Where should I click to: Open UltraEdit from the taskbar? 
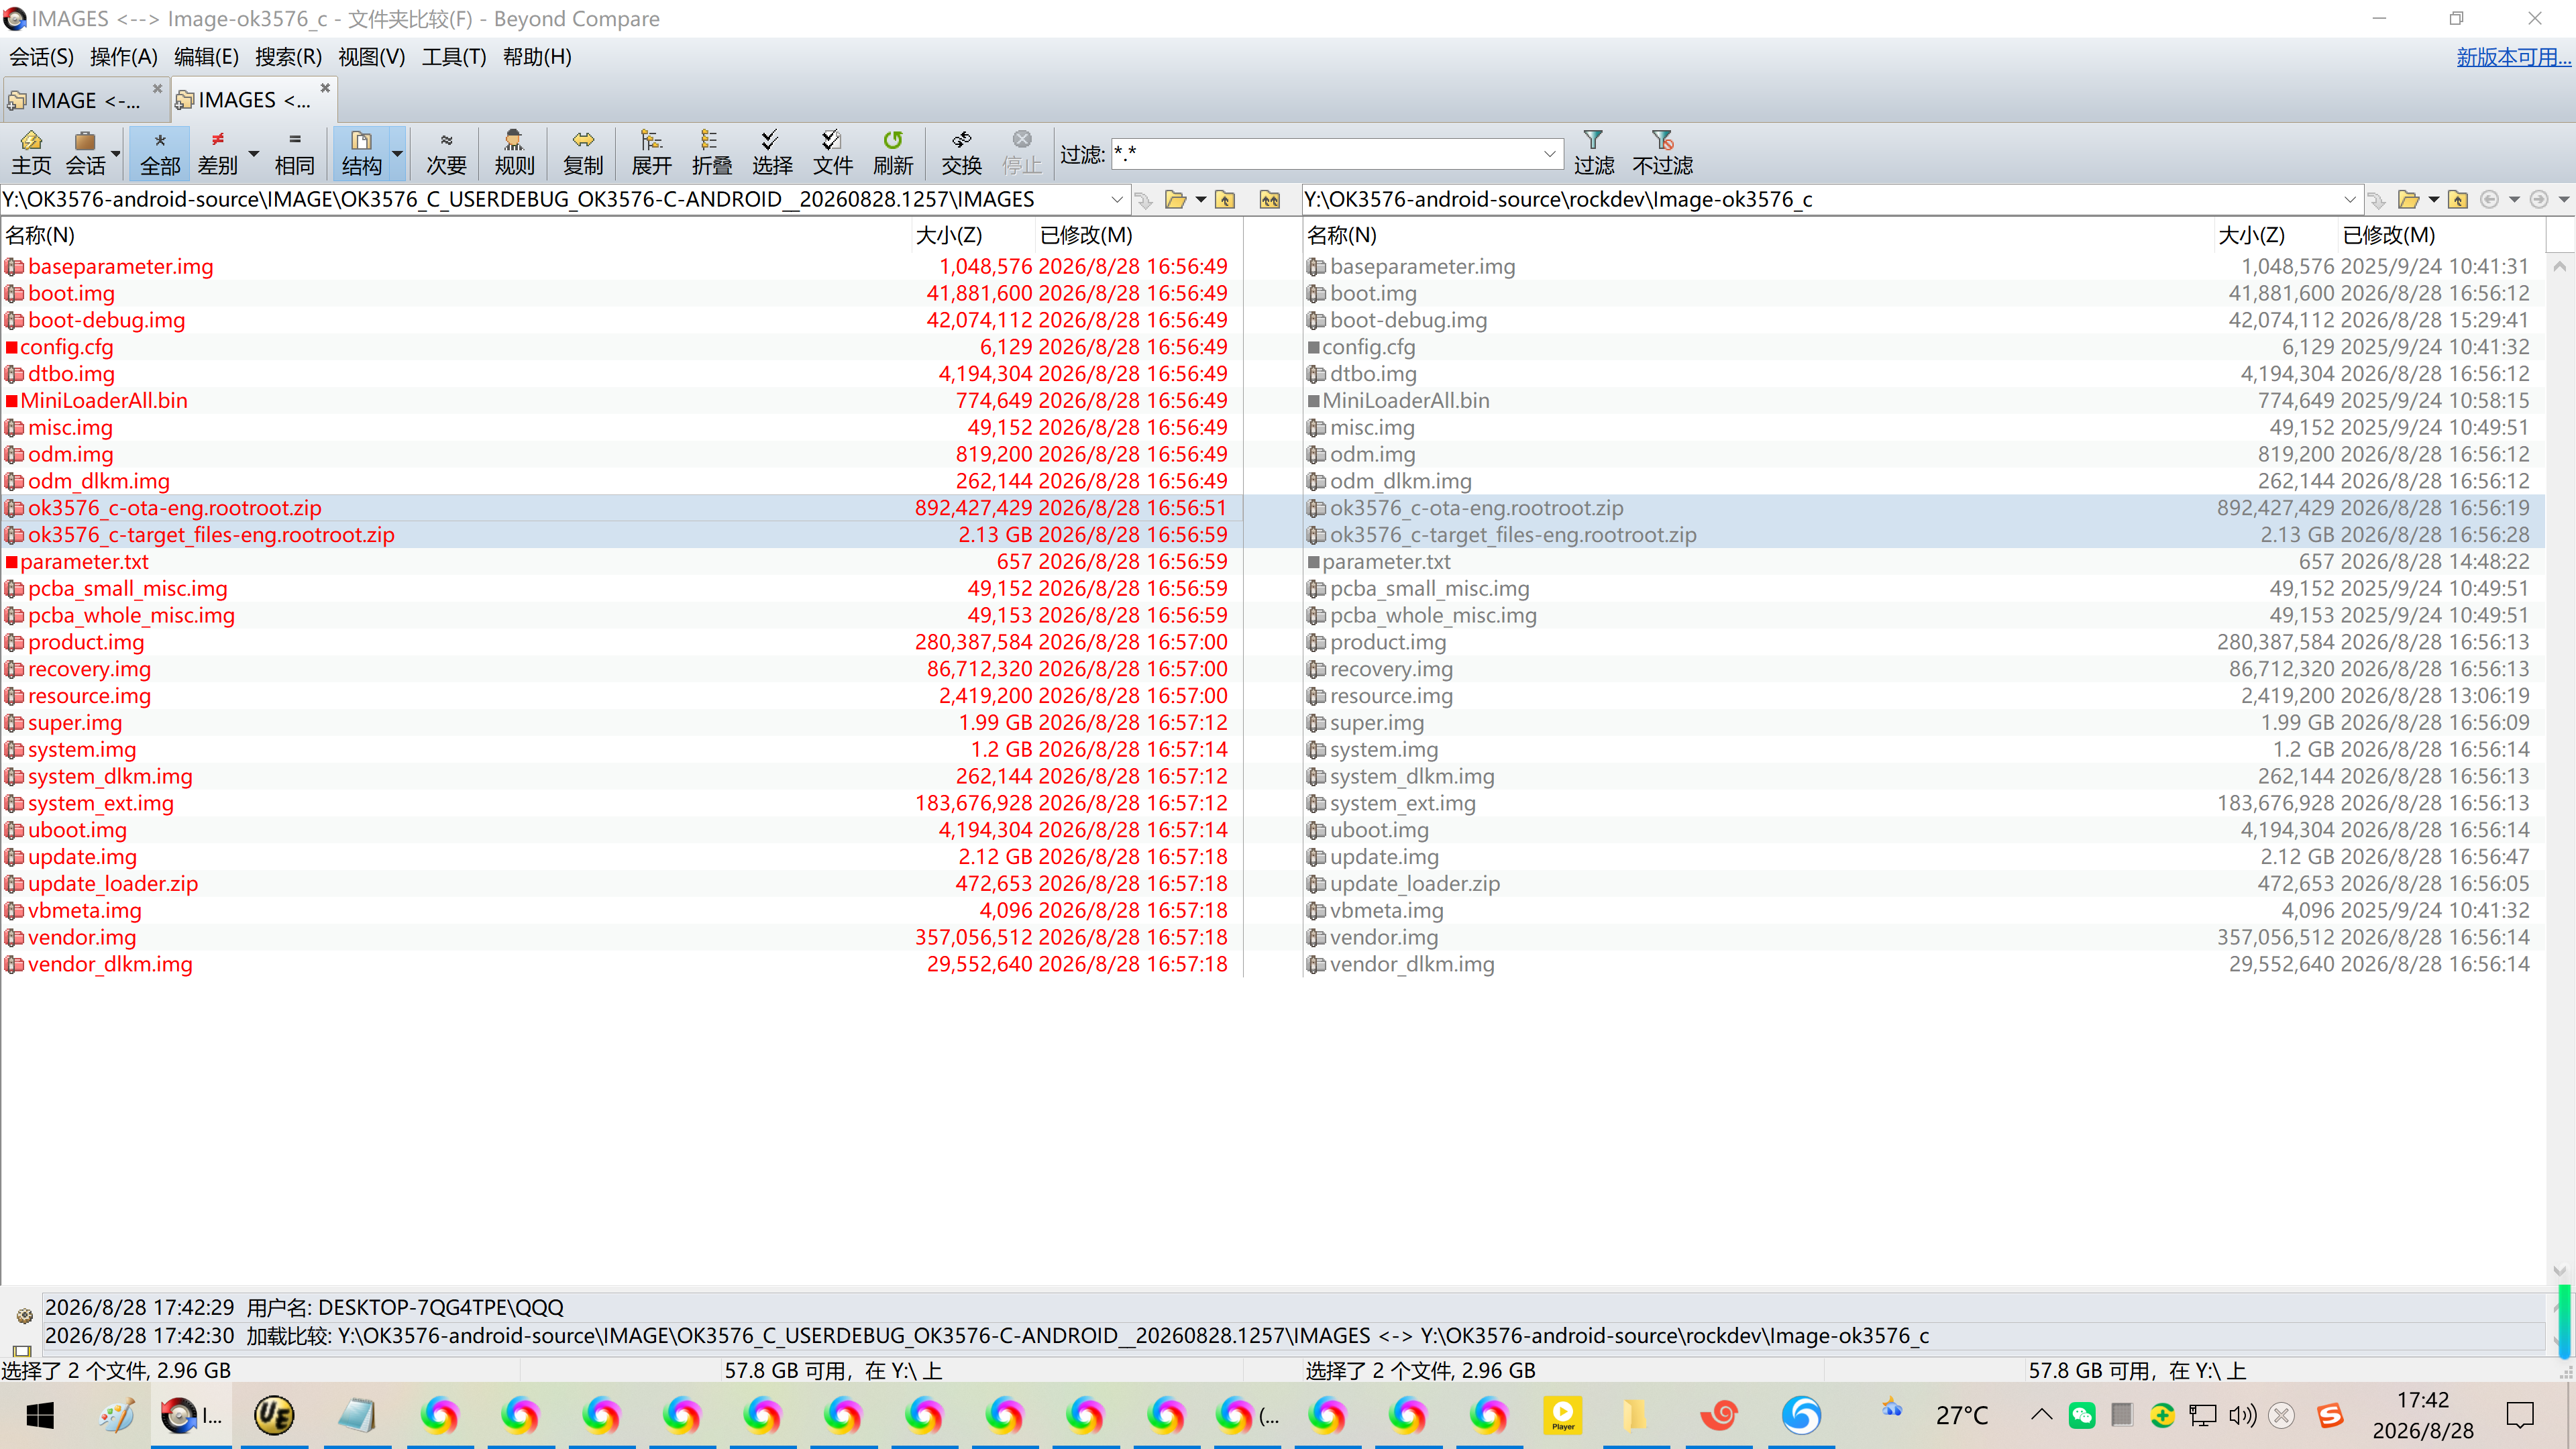(274, 1415)
